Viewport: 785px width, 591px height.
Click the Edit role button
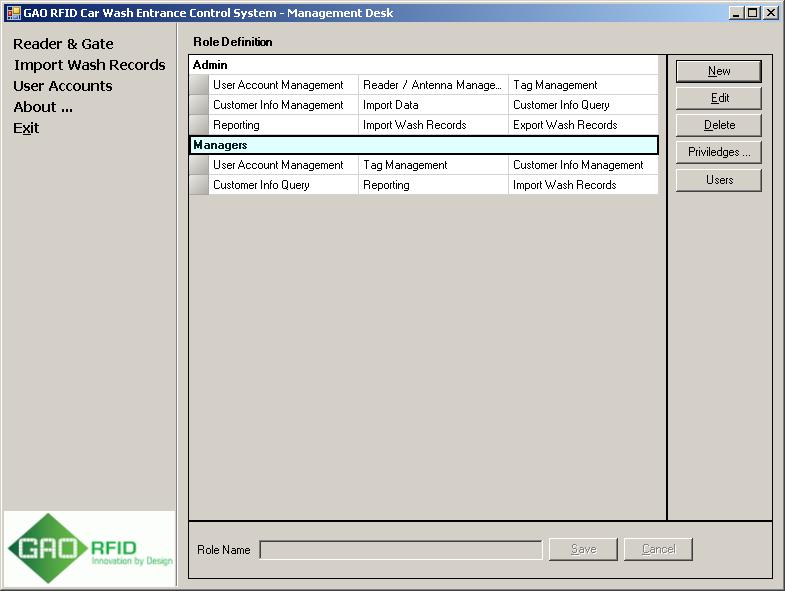point(718,98)
